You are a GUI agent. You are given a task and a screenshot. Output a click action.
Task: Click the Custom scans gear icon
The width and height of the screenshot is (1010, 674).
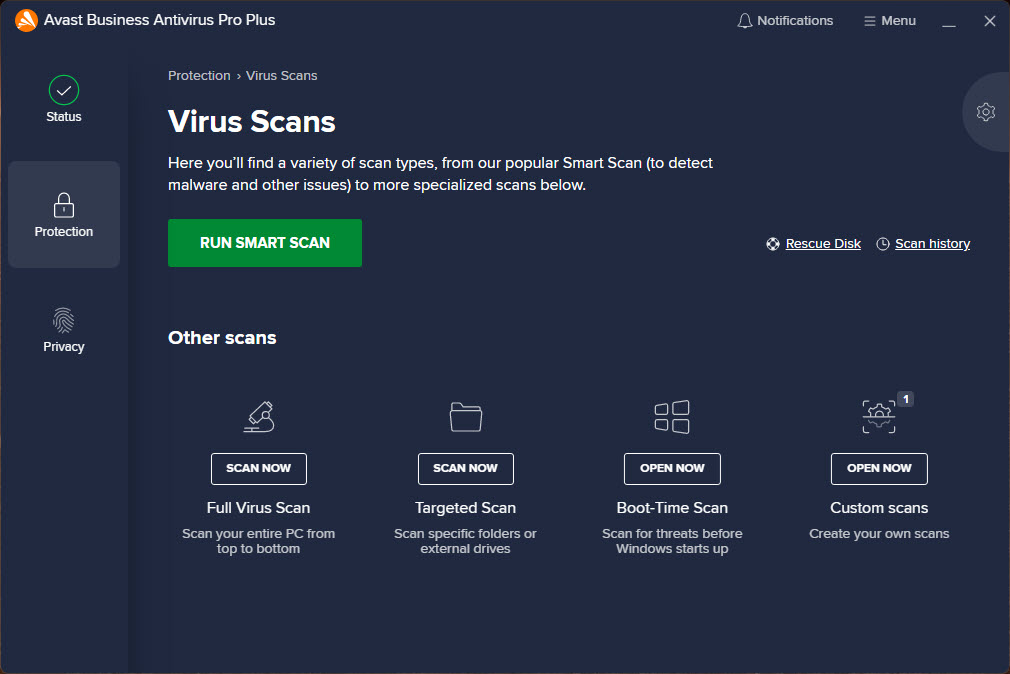(x=878, y=416)
